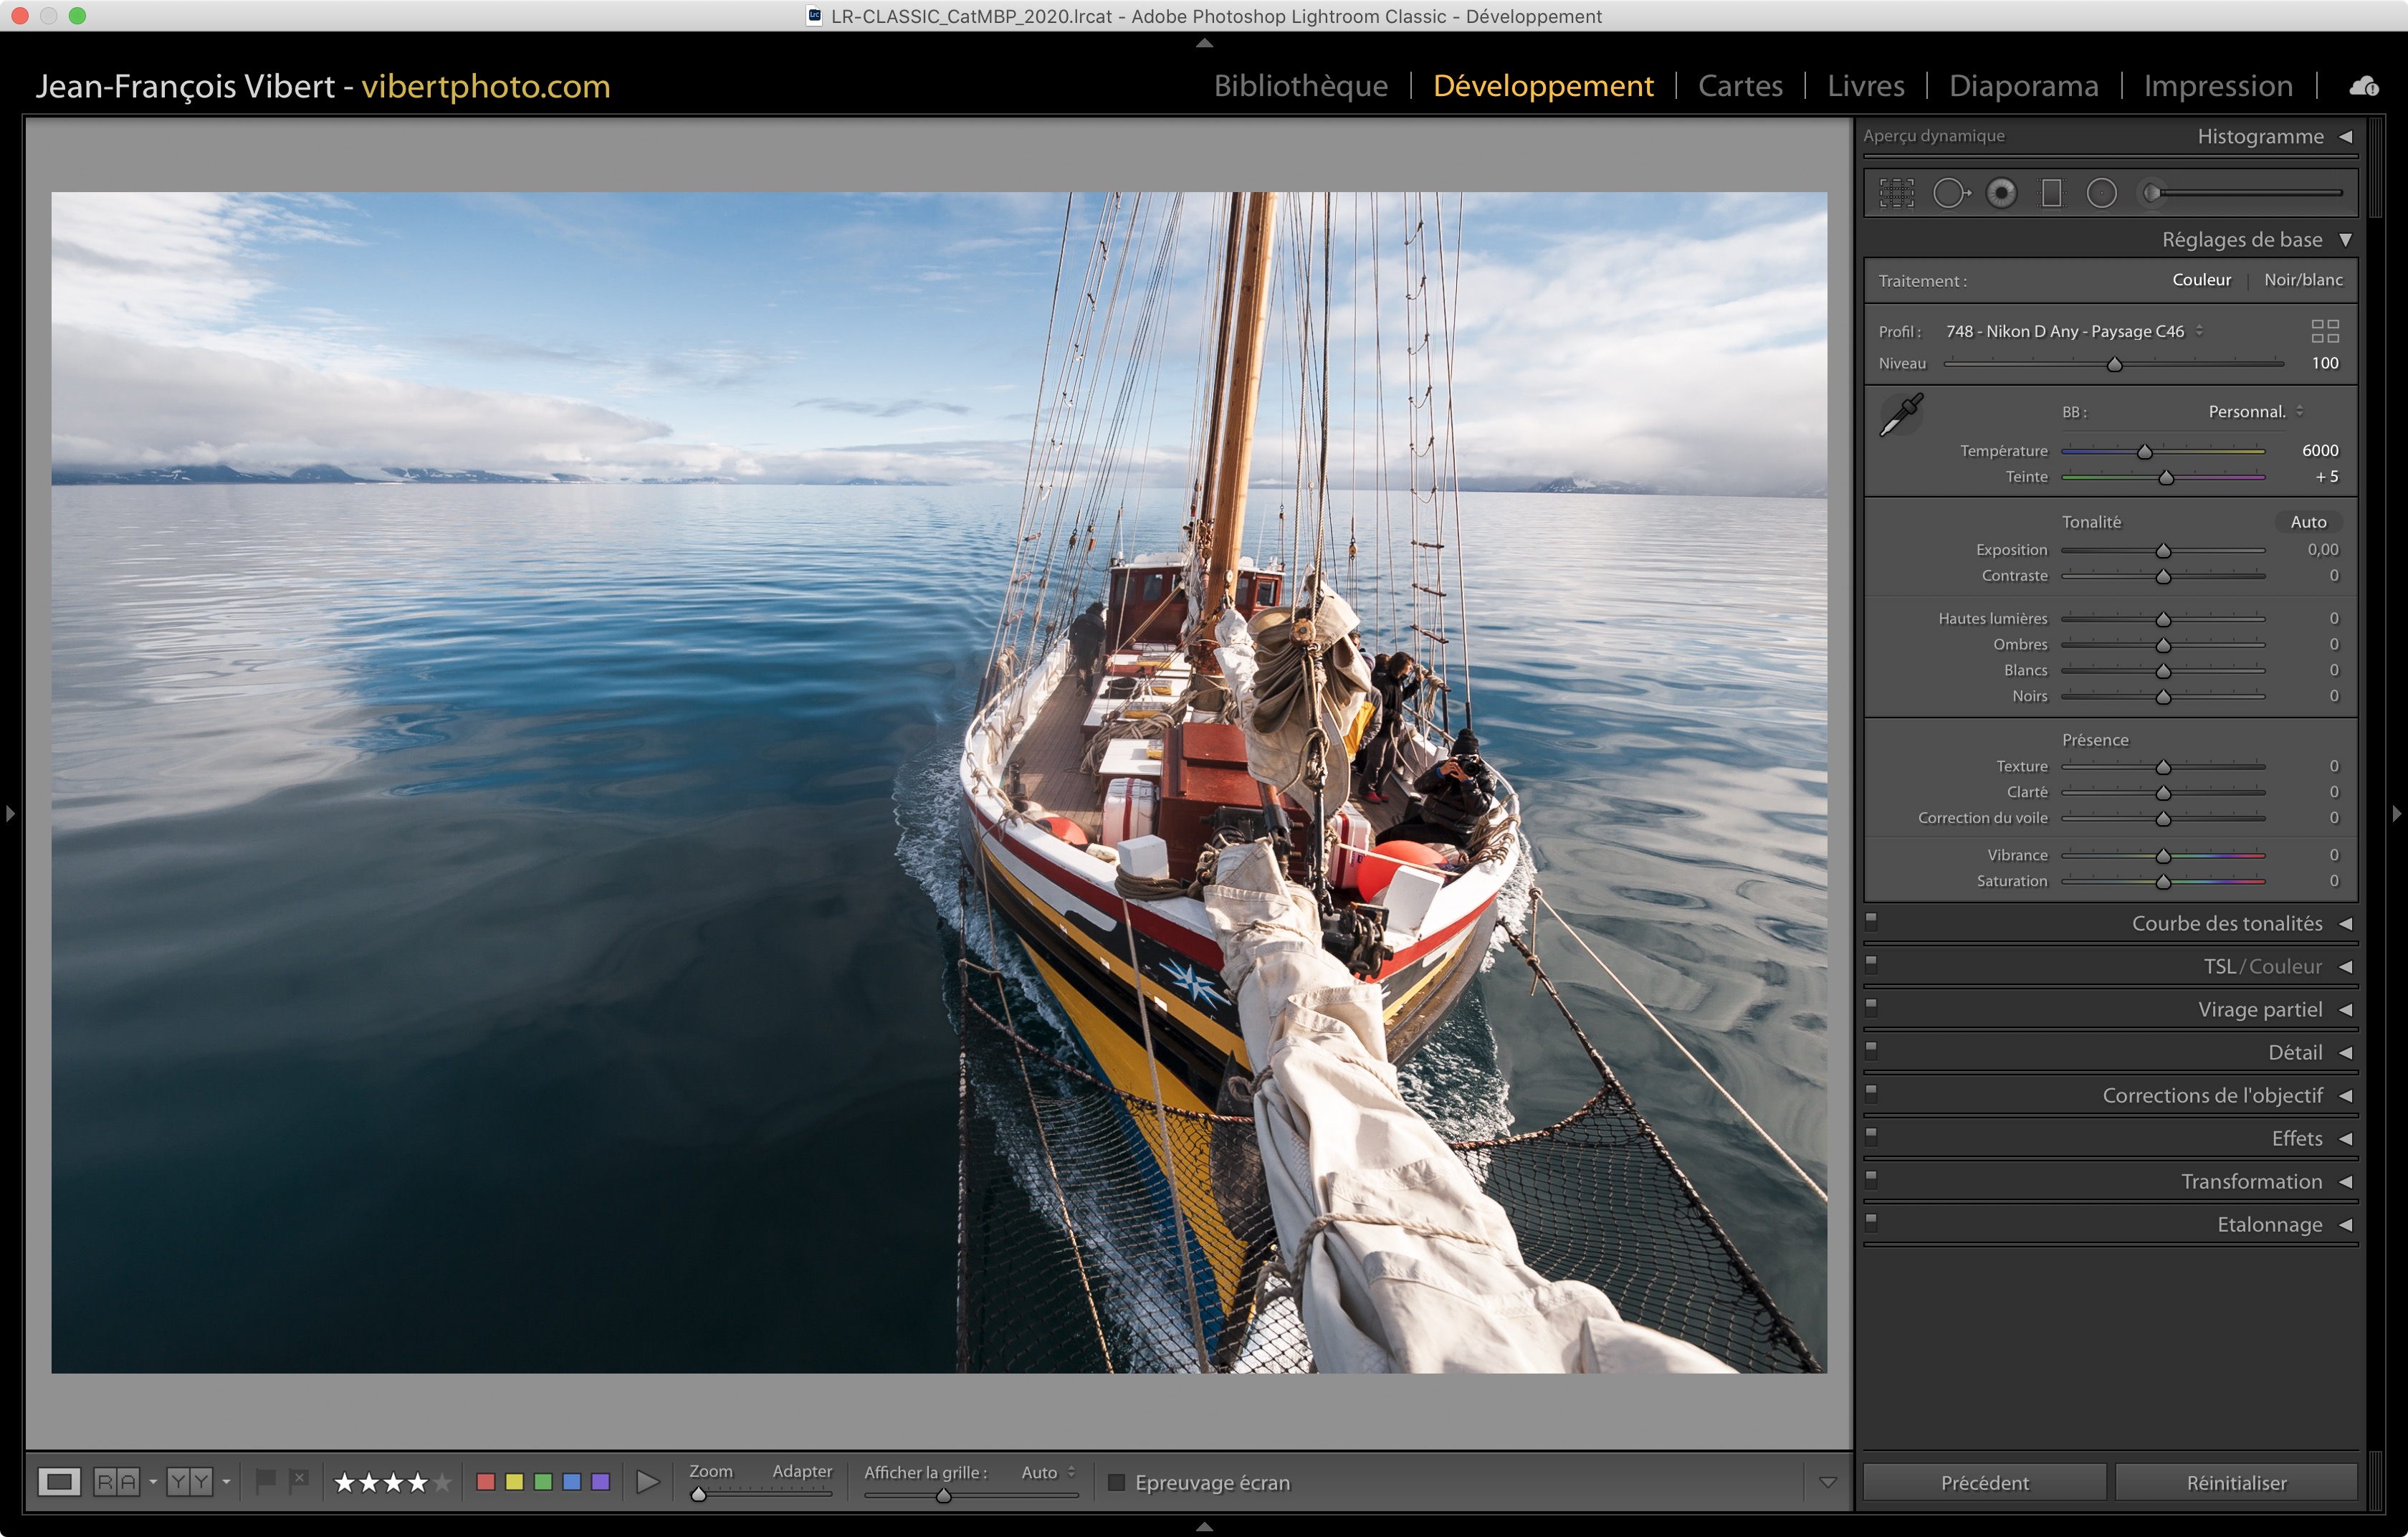2408x1537 pixels.
Task: Click the Réinitialiser button
Action: click(x=2235, y=1482)
